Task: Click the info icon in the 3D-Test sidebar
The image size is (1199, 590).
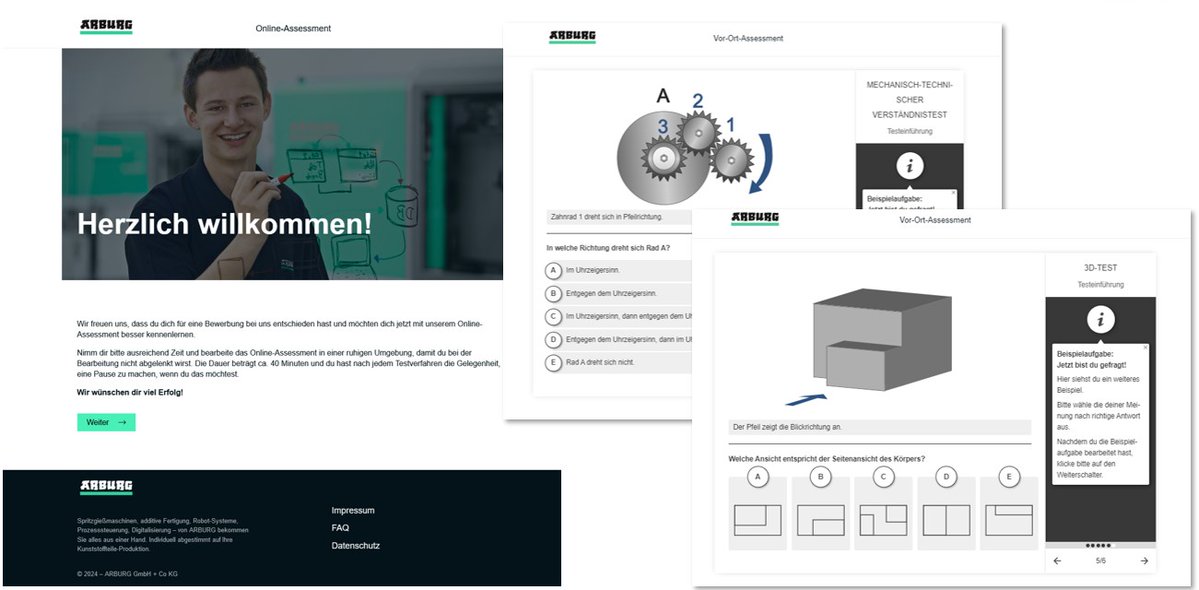Action: click(1100, 319)
